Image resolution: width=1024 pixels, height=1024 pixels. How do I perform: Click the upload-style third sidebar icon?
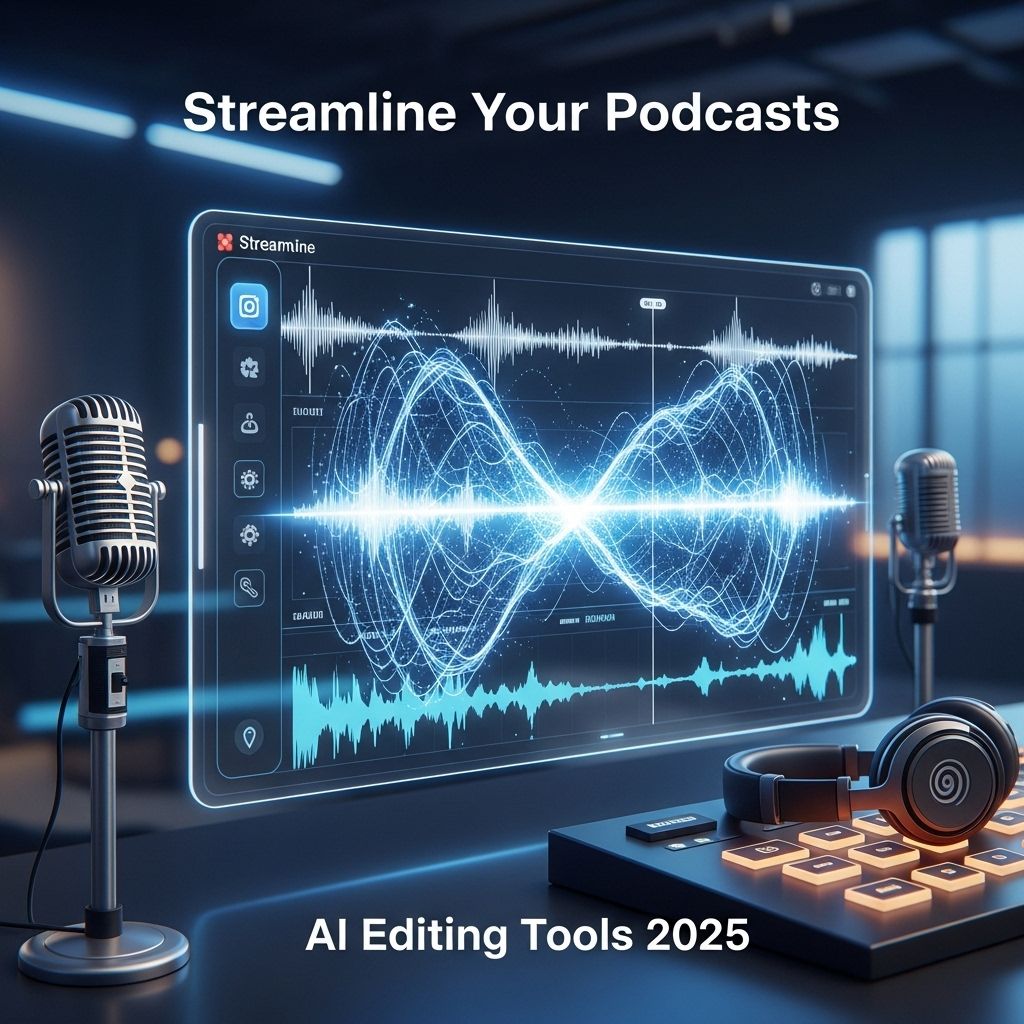[x=248, y=424]
